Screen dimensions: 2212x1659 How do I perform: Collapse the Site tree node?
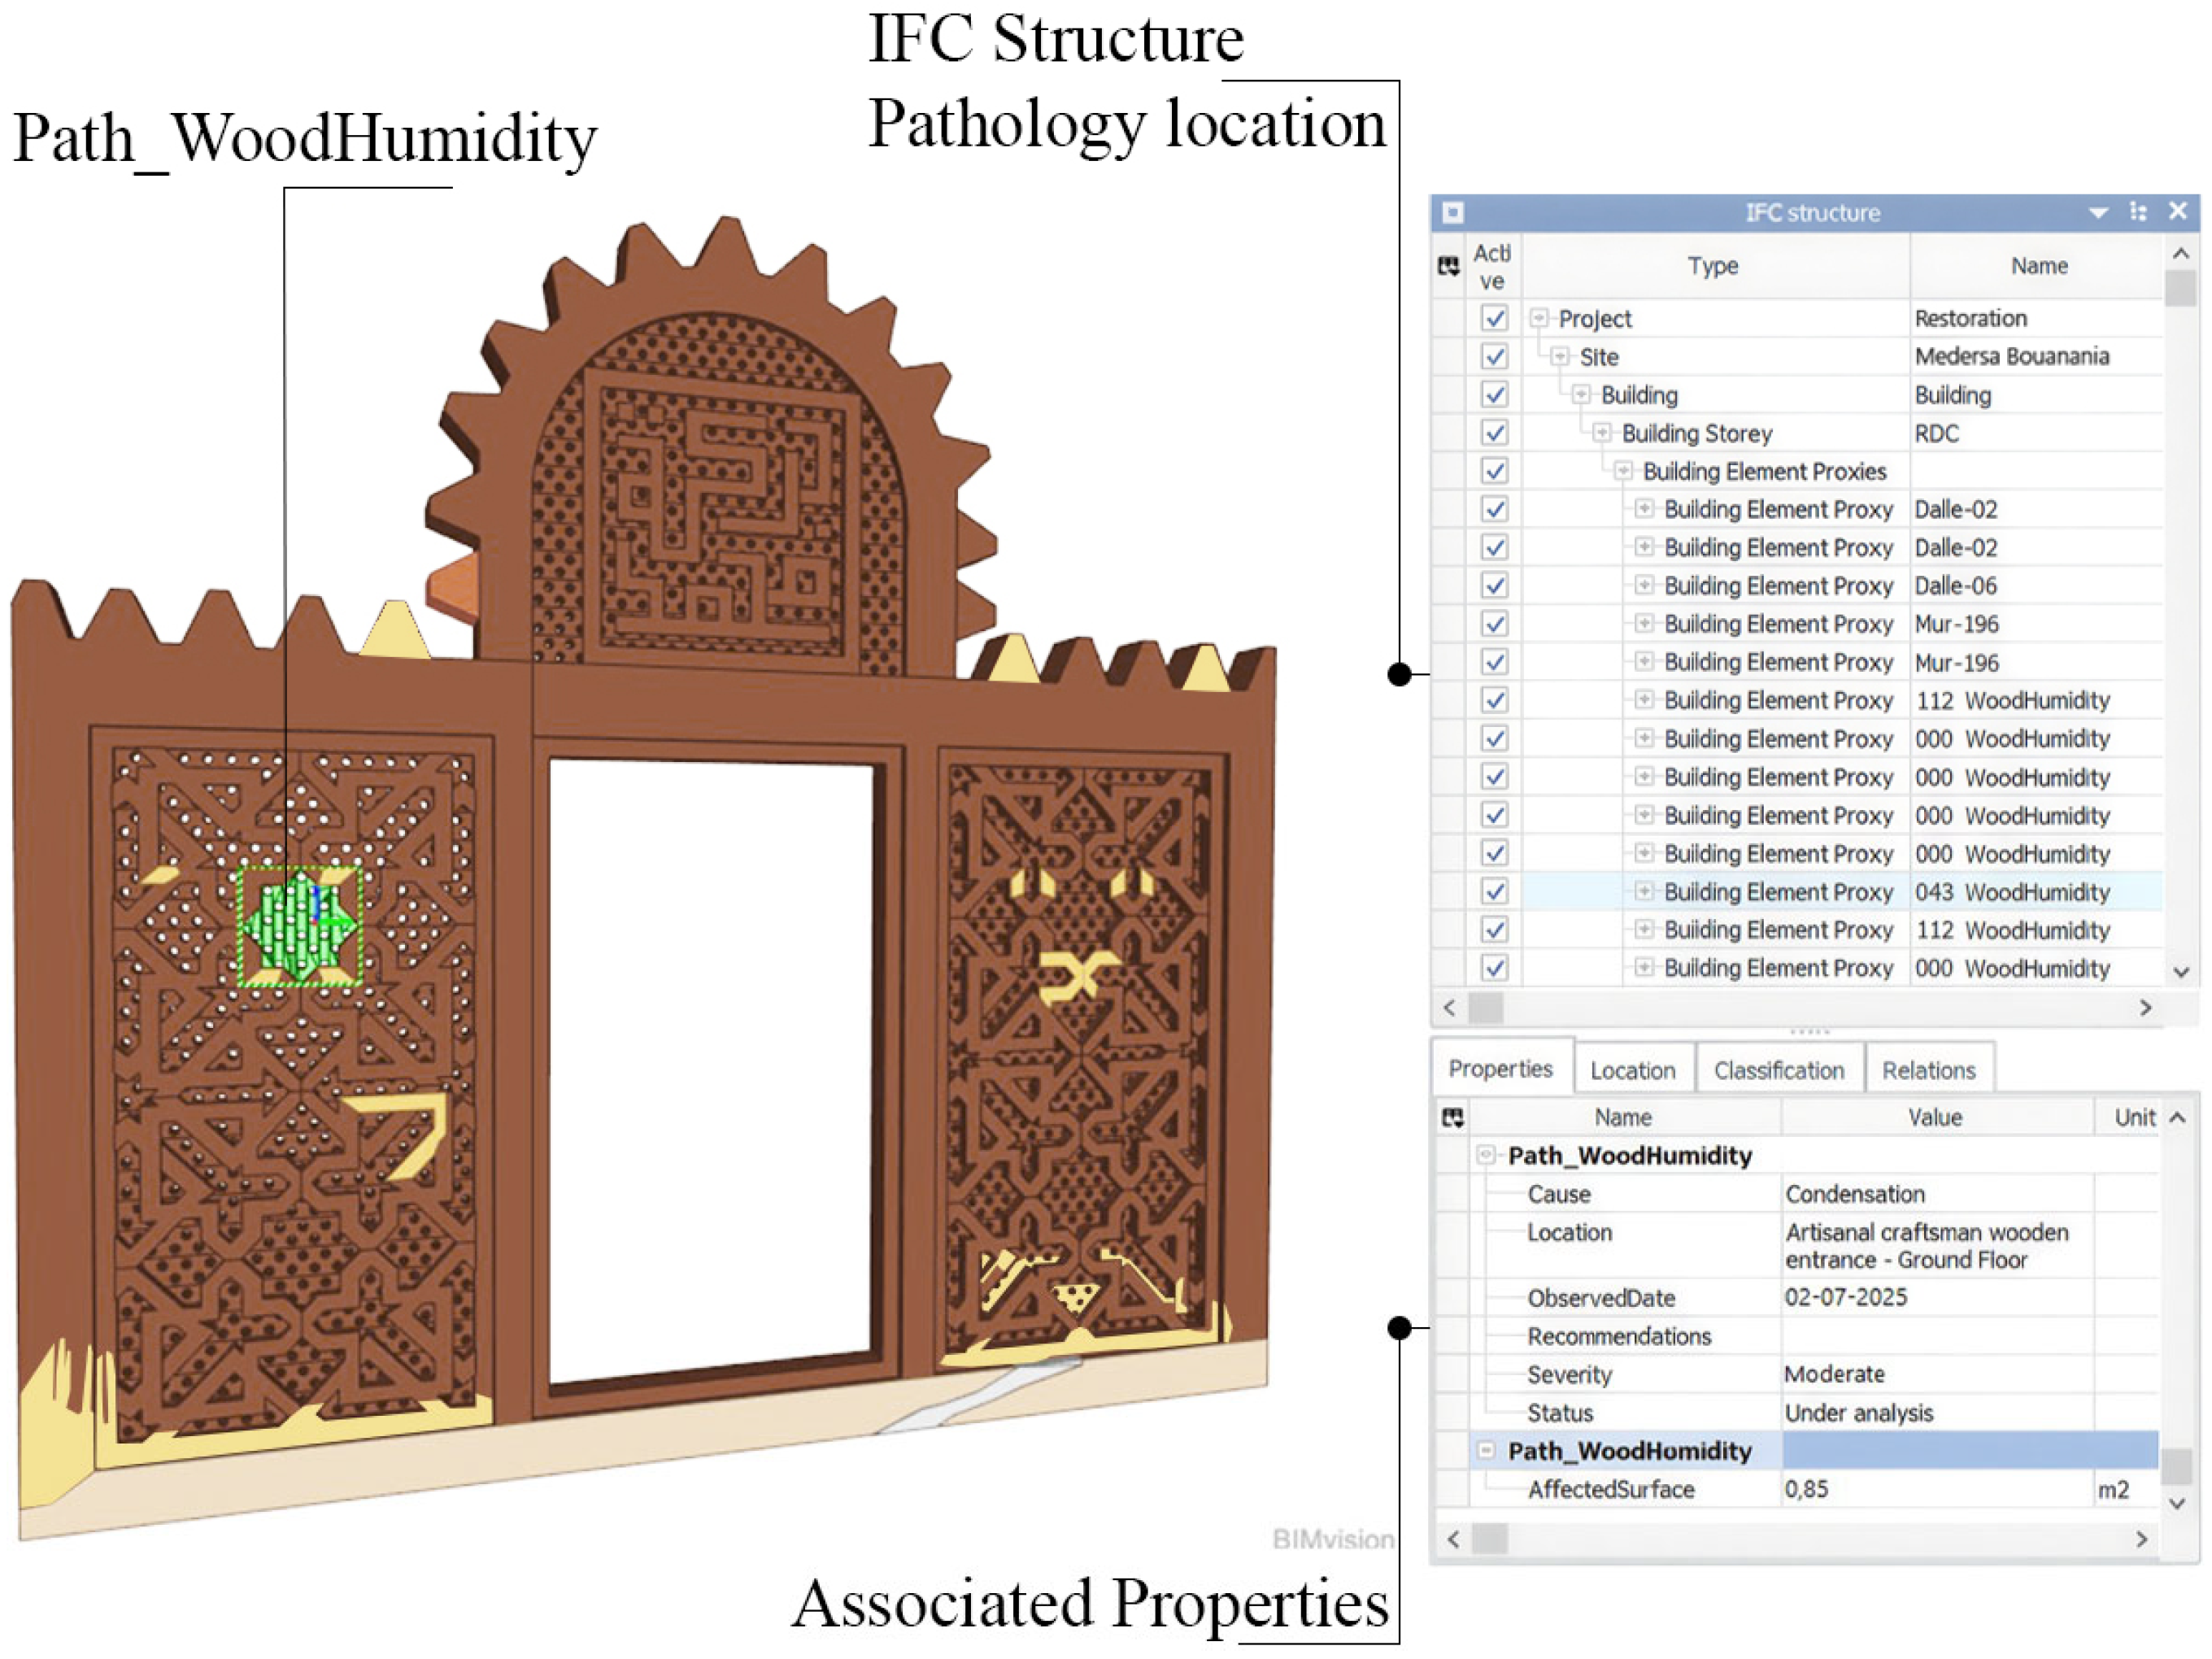[x=1560, y=356]
